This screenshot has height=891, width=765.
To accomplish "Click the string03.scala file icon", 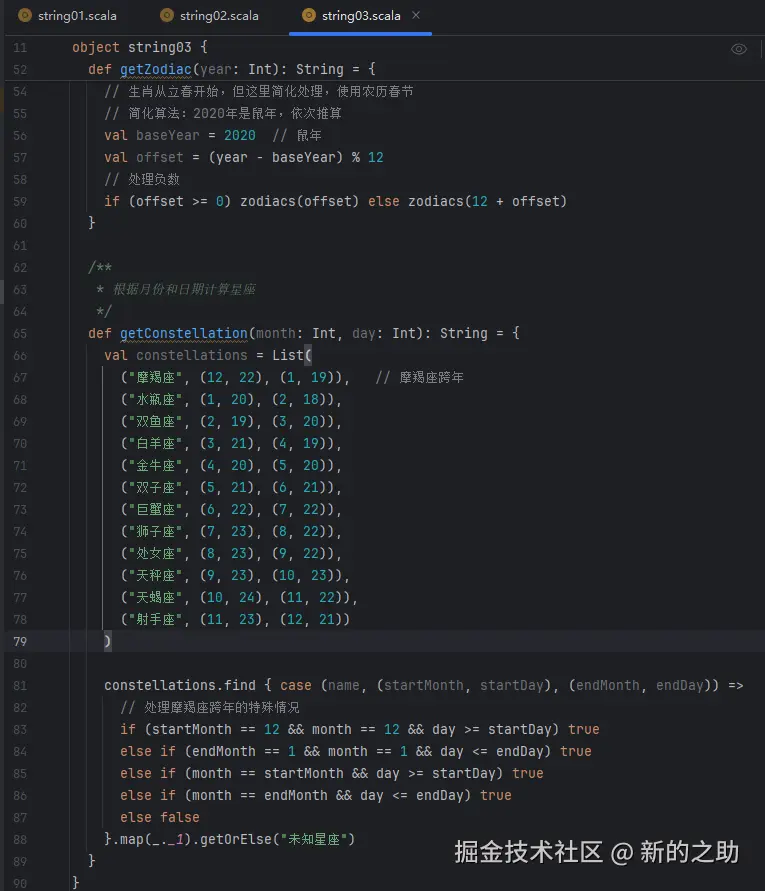I will click(309, 15).
